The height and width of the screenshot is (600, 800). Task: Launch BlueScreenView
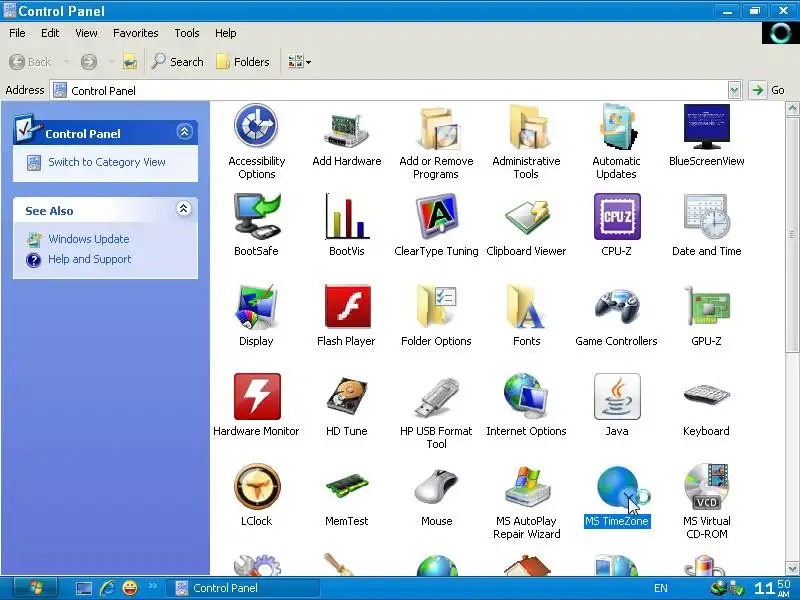click(x=707, y=135)
